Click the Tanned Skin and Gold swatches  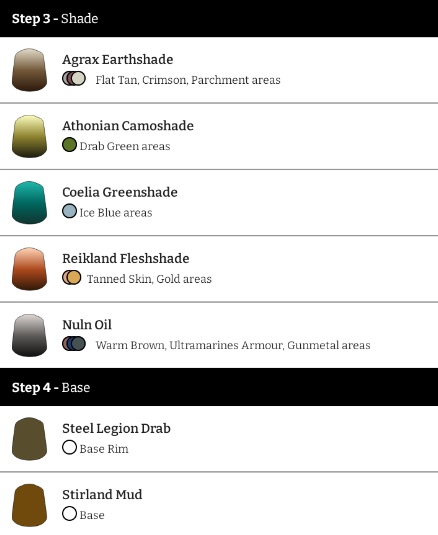pyautogui.click(x=72, y=277)
